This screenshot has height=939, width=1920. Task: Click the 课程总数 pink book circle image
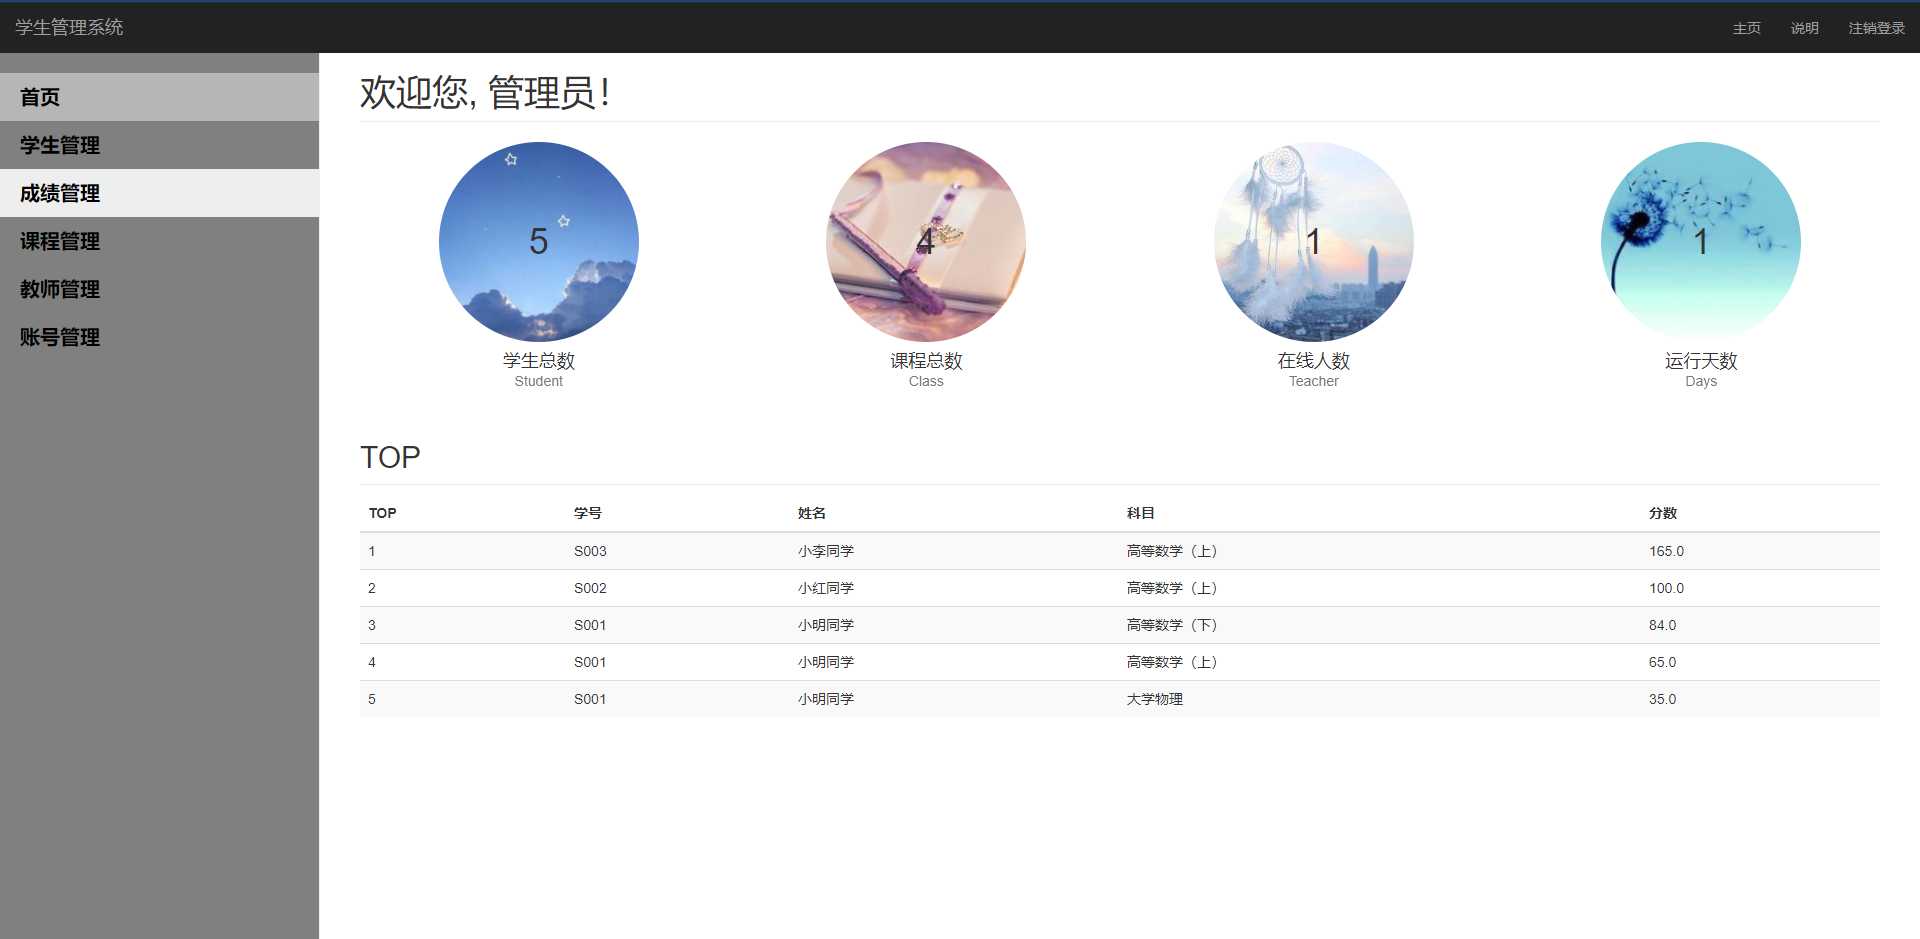(926, 242)
